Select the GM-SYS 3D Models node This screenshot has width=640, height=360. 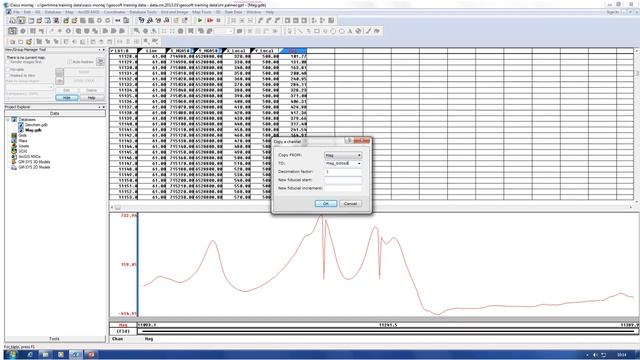coord(34,162)
